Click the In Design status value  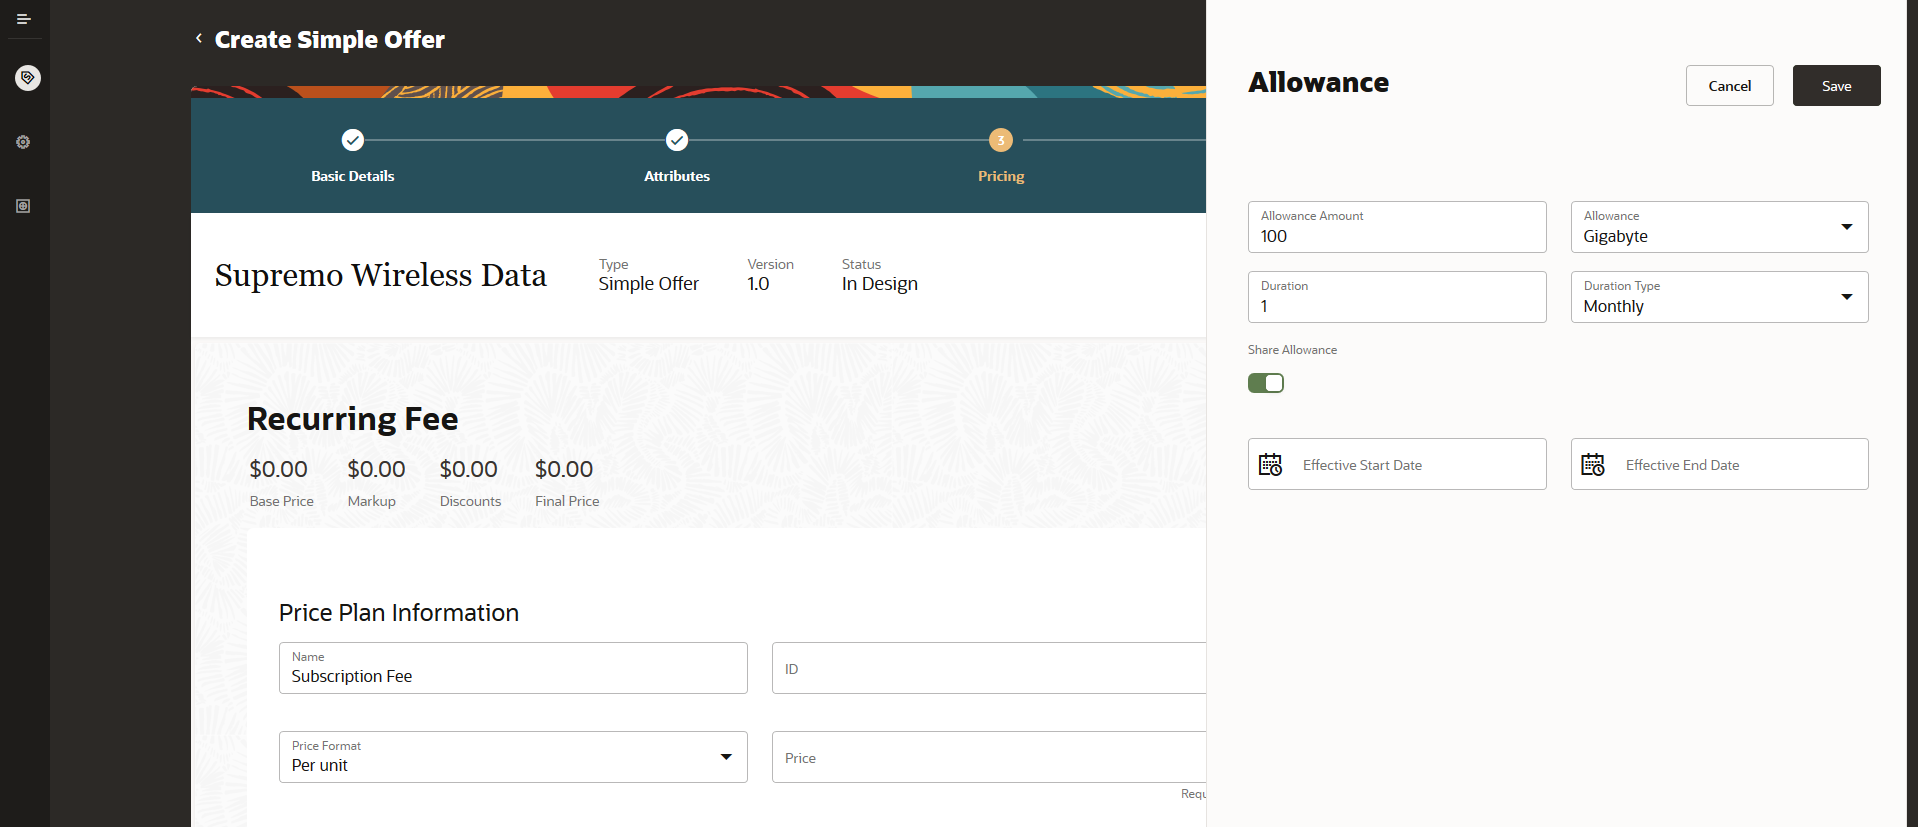[880, 284]
